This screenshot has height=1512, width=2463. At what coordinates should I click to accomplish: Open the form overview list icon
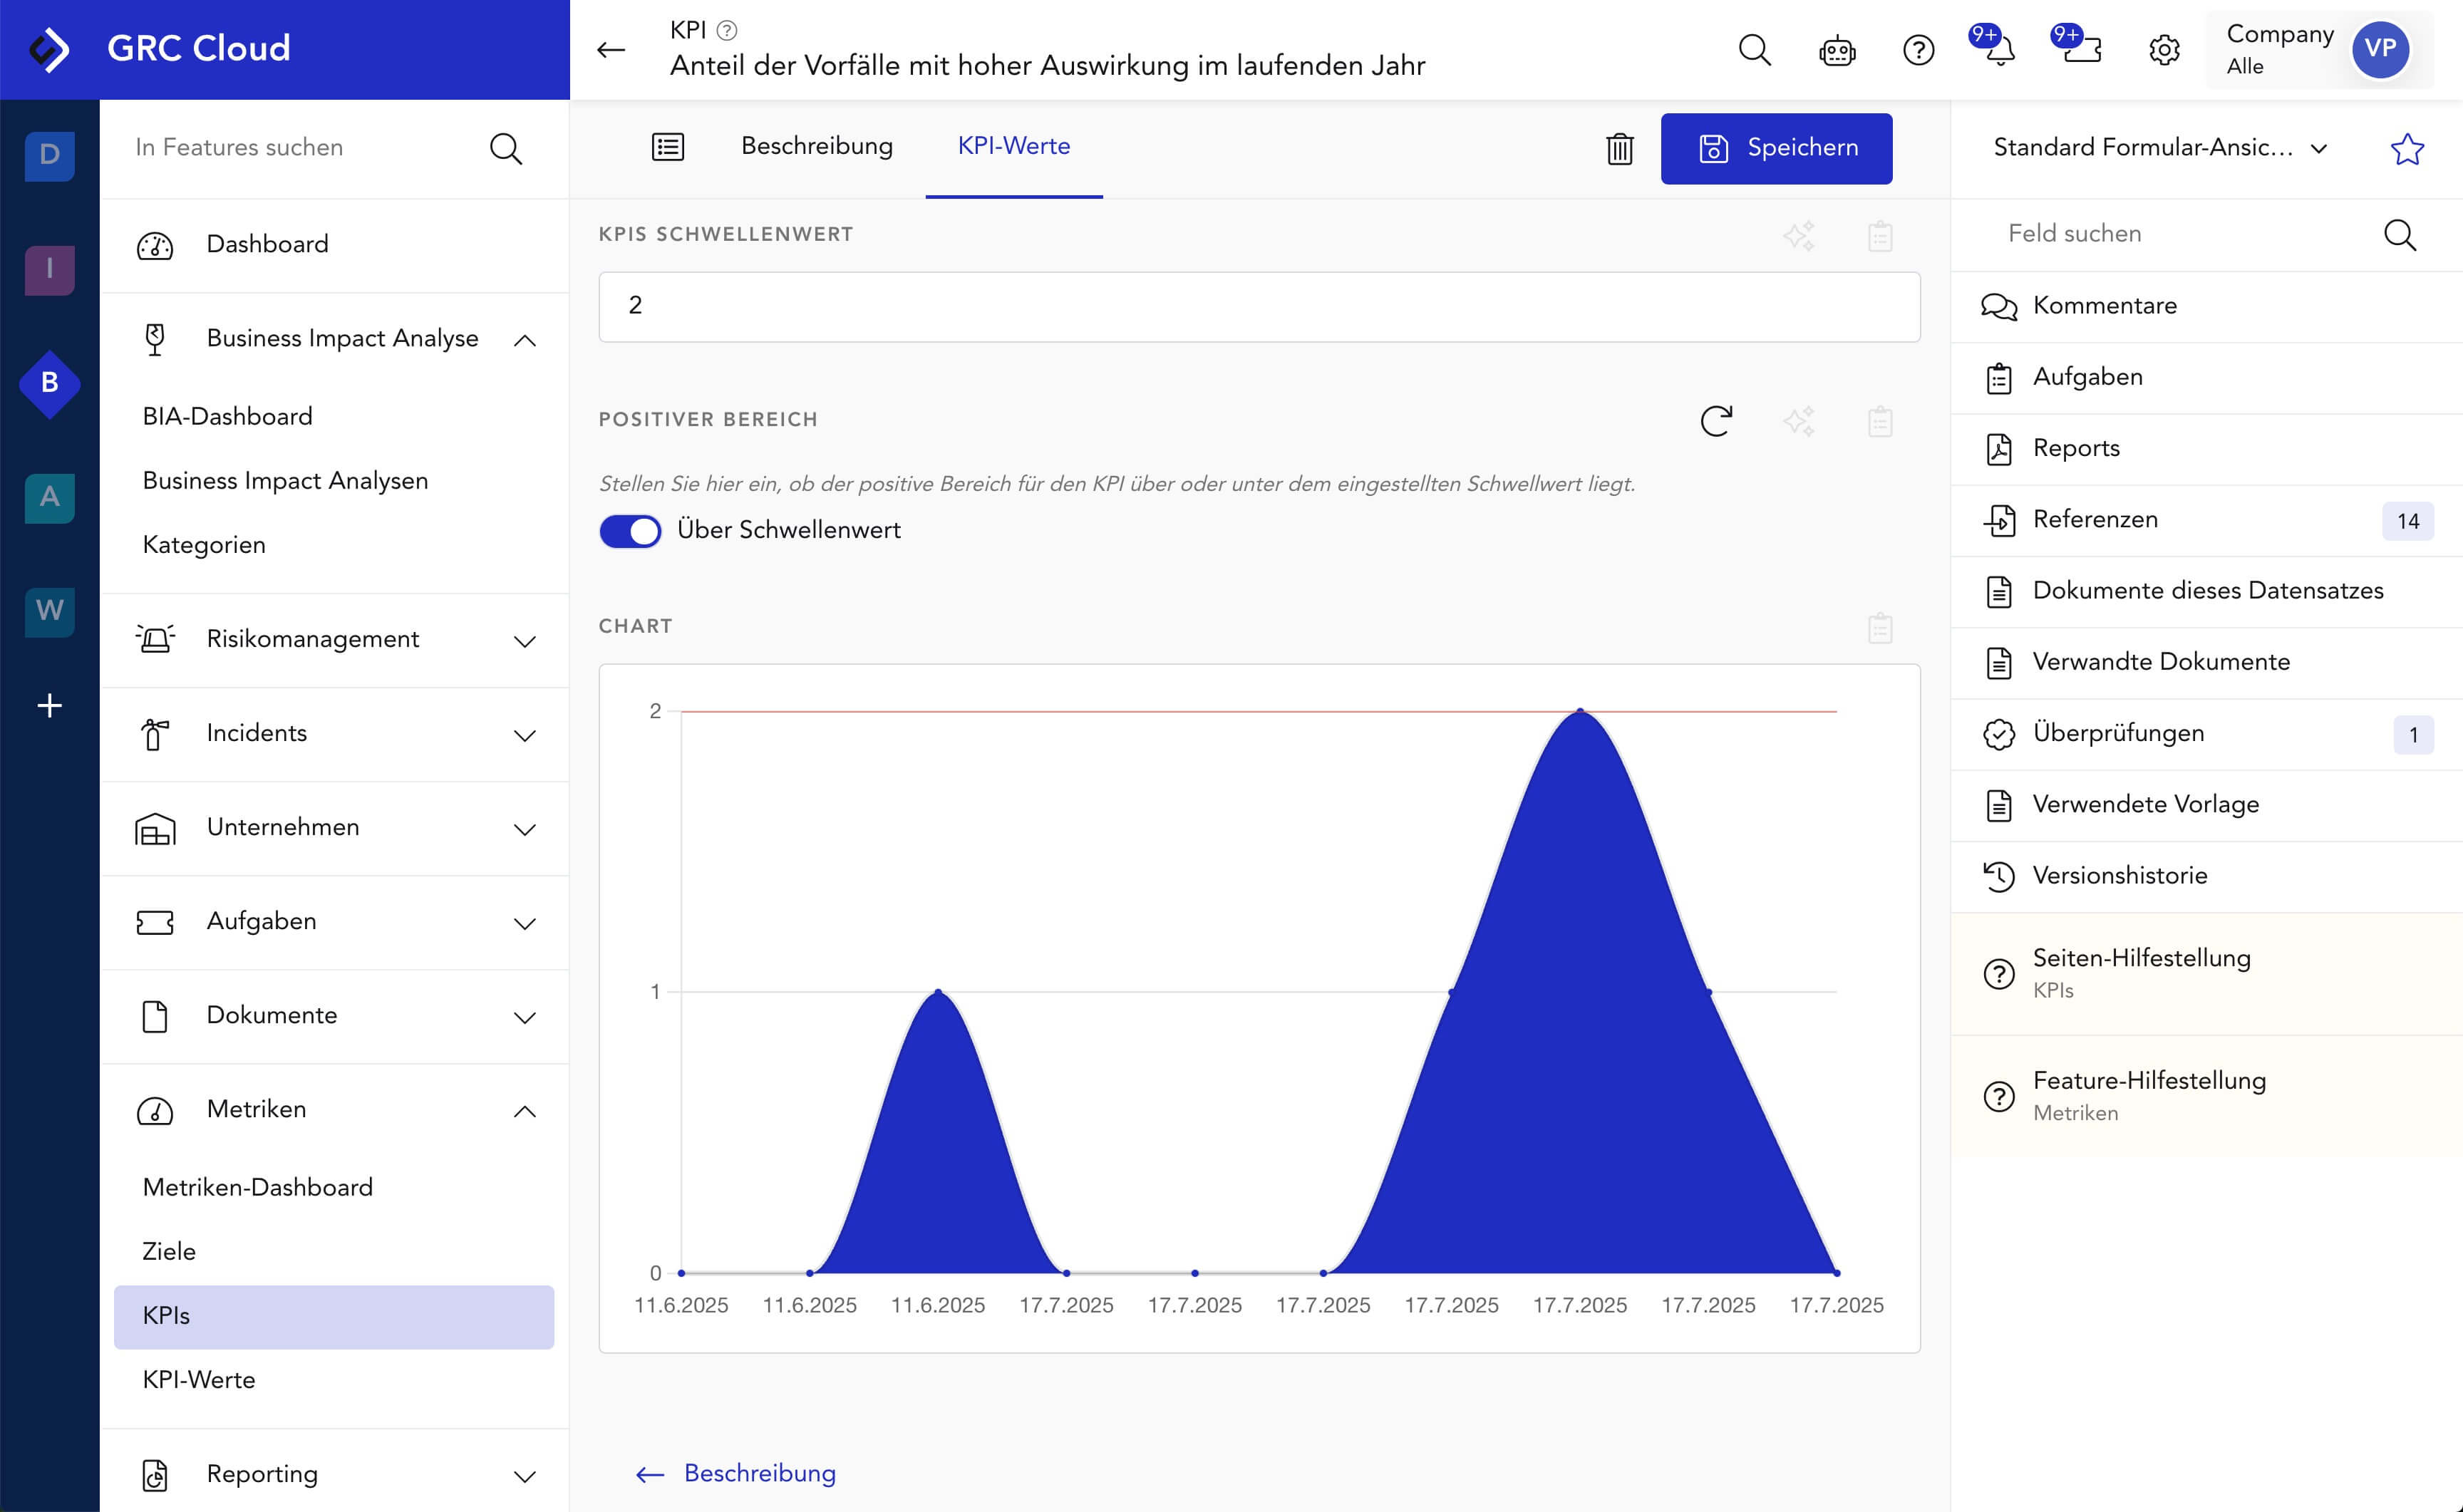click(668, 147)
